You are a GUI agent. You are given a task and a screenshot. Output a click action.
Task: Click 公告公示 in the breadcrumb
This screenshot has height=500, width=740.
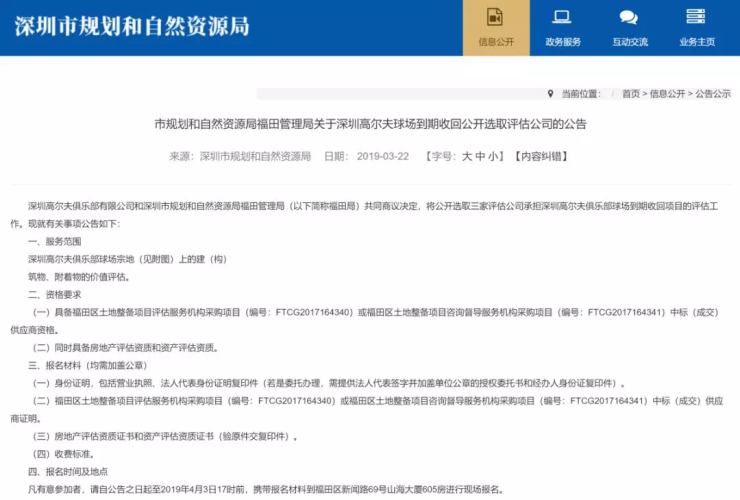(713, 94)
